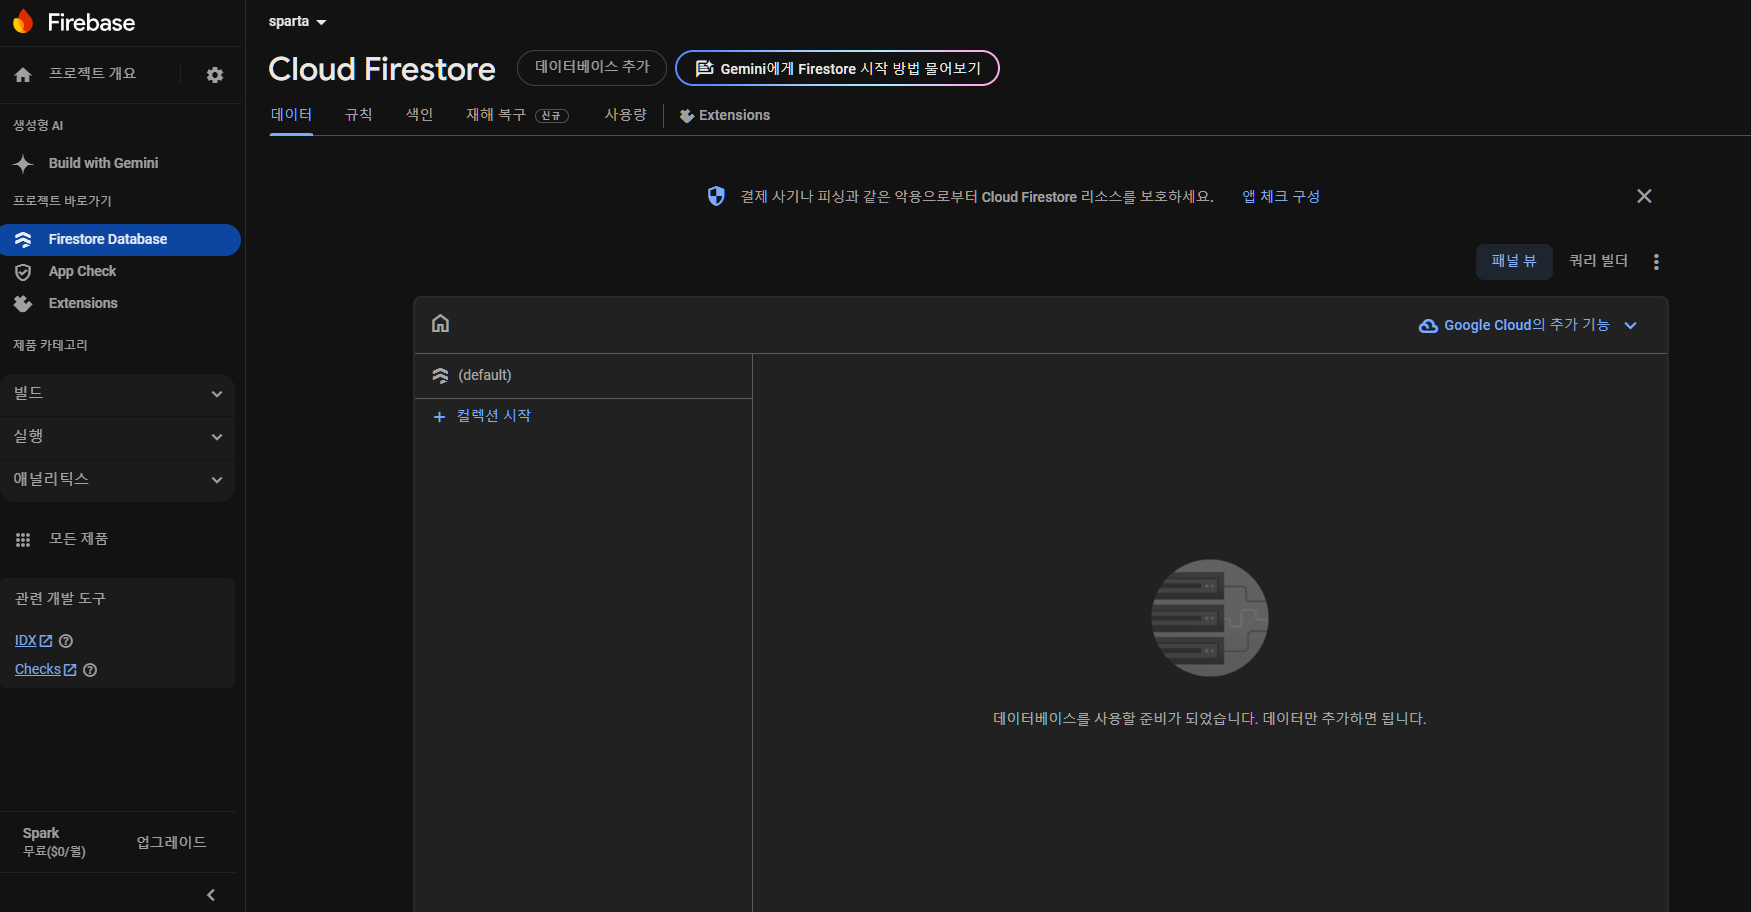Click the shield icon in security banner

pyautogui.click(x=716, y=196)
